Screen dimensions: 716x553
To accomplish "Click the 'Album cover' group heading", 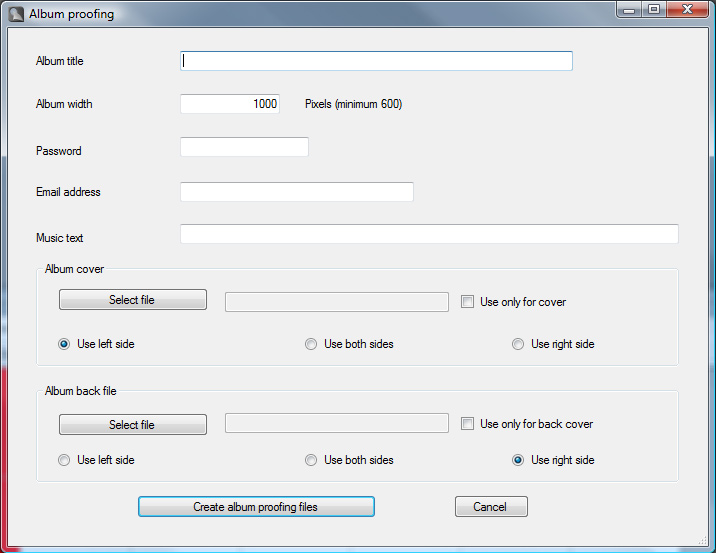I will (74, 269).
